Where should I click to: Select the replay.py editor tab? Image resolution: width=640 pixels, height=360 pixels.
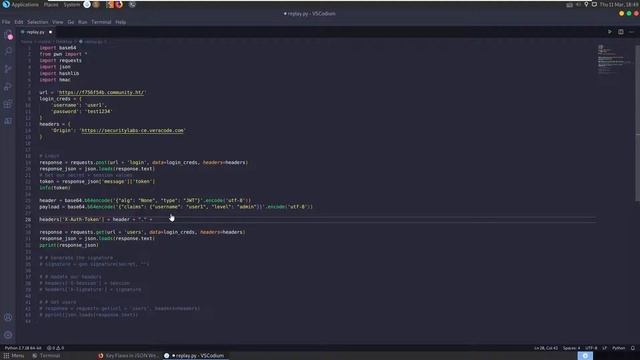(x=36, y=32)
